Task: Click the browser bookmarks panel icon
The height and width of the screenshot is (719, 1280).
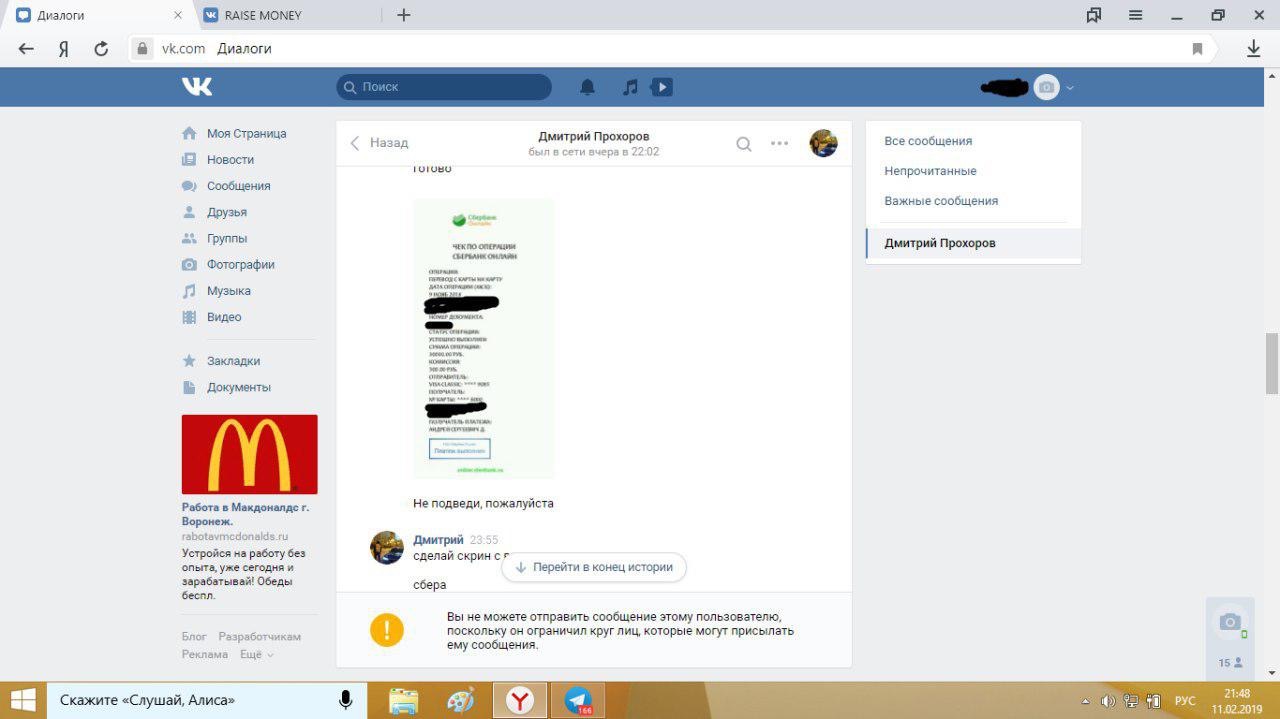Action: point(1094,15)
